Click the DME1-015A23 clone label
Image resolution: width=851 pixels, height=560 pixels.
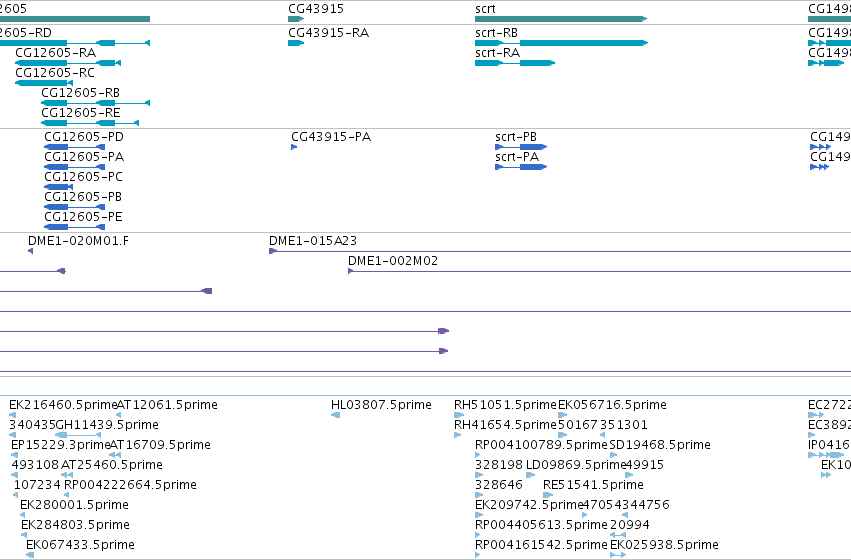[313, 241]
